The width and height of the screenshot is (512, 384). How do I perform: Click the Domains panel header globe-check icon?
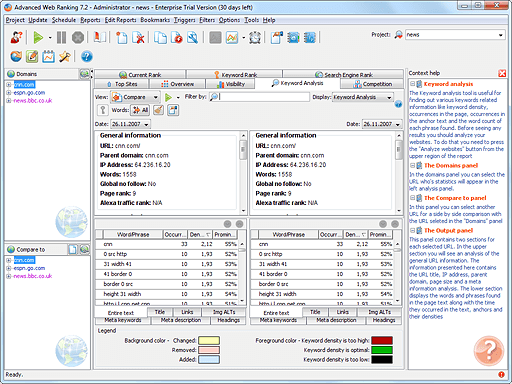(x=84, y=74)
